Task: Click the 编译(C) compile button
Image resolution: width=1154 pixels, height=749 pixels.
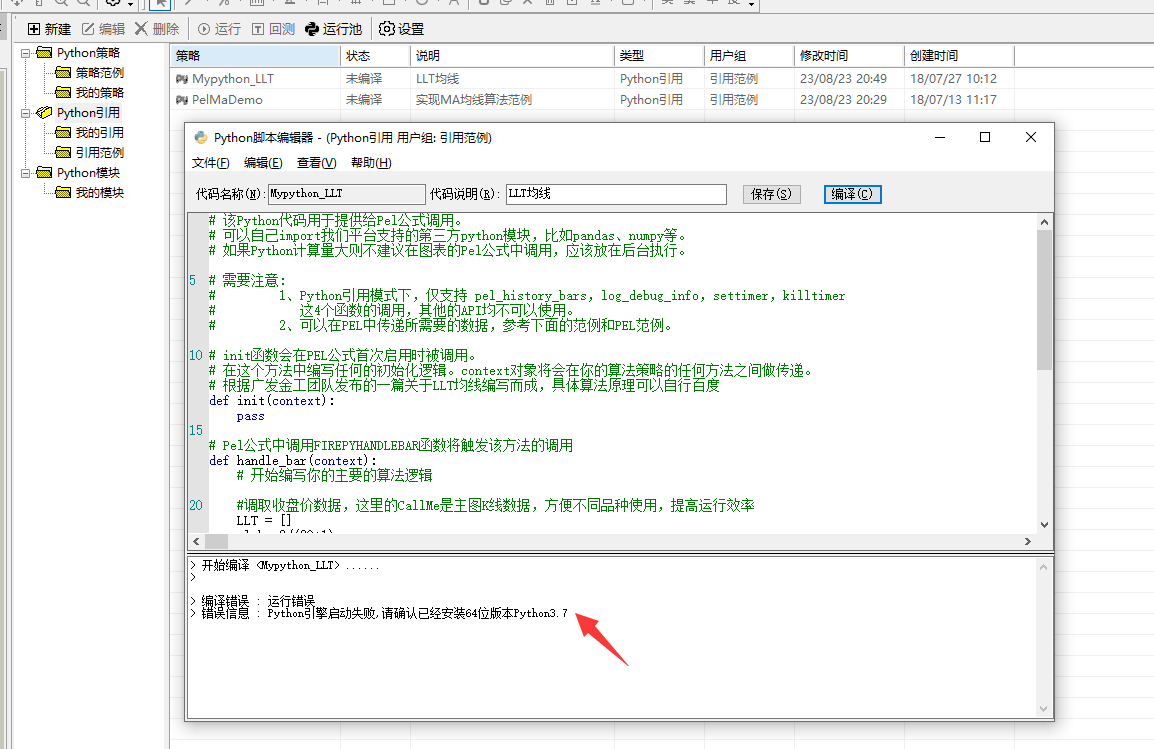Action: point(852,194)
